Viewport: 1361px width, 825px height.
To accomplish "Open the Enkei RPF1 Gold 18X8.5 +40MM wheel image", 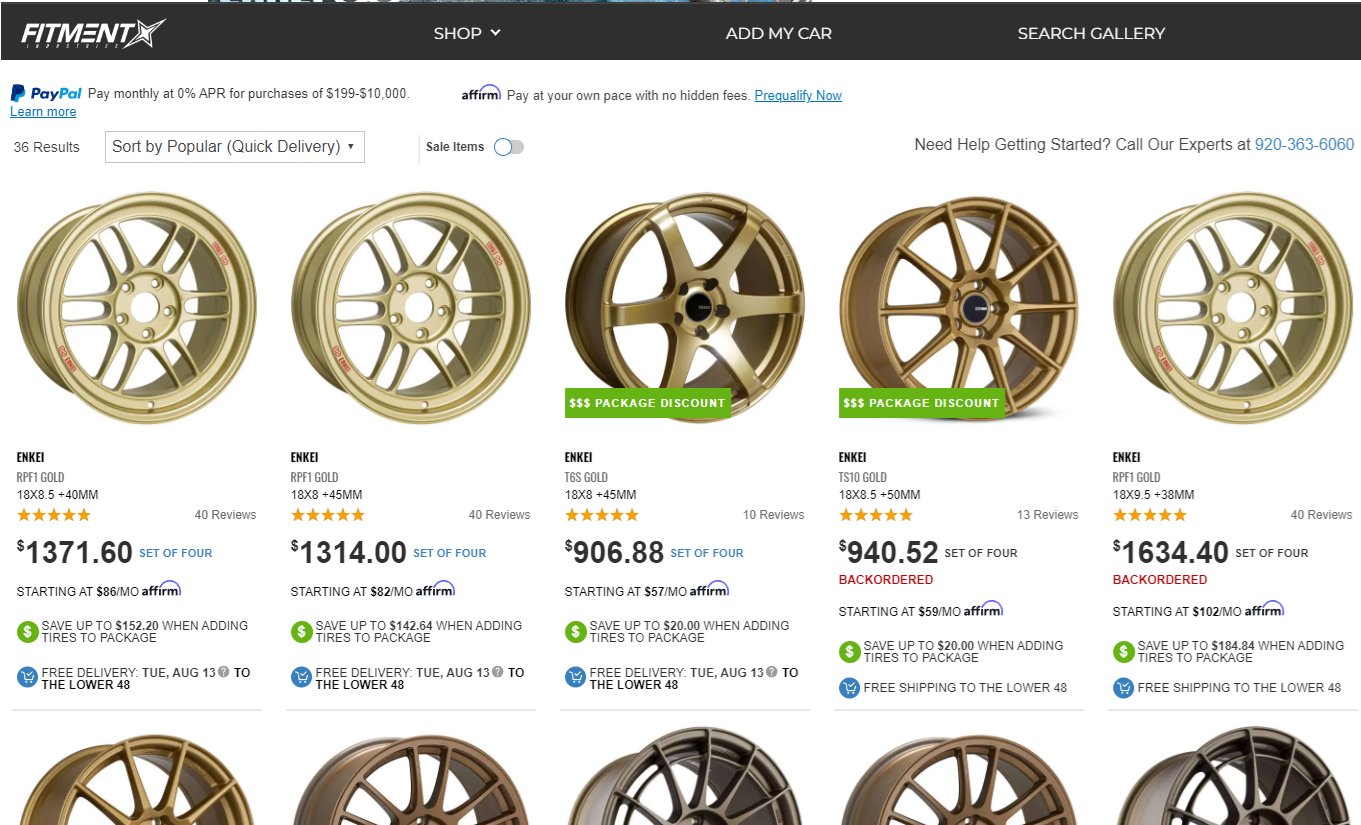I will pyautogui.click(x=137, y=307).
